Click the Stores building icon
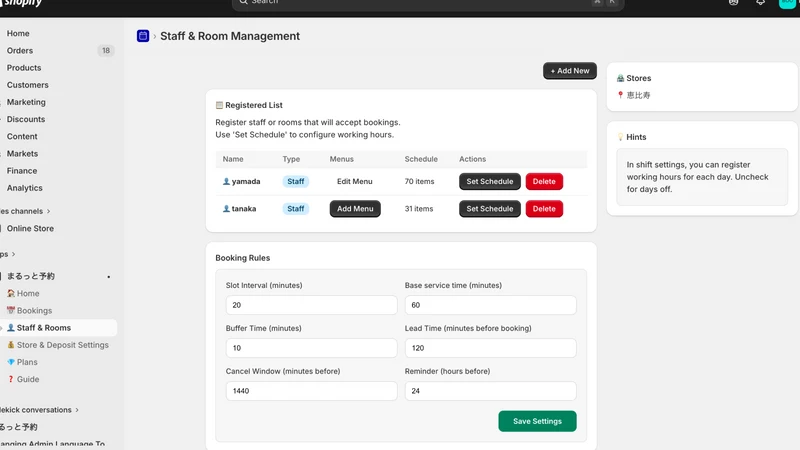 tap(620, 78)
